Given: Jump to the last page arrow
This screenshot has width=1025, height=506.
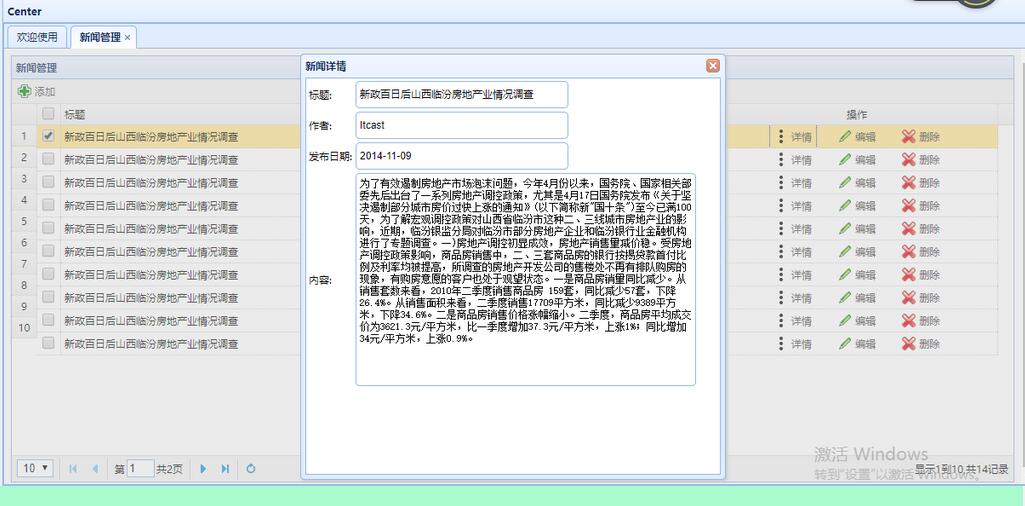Looking at the screenshot, I should click(226, 468).
